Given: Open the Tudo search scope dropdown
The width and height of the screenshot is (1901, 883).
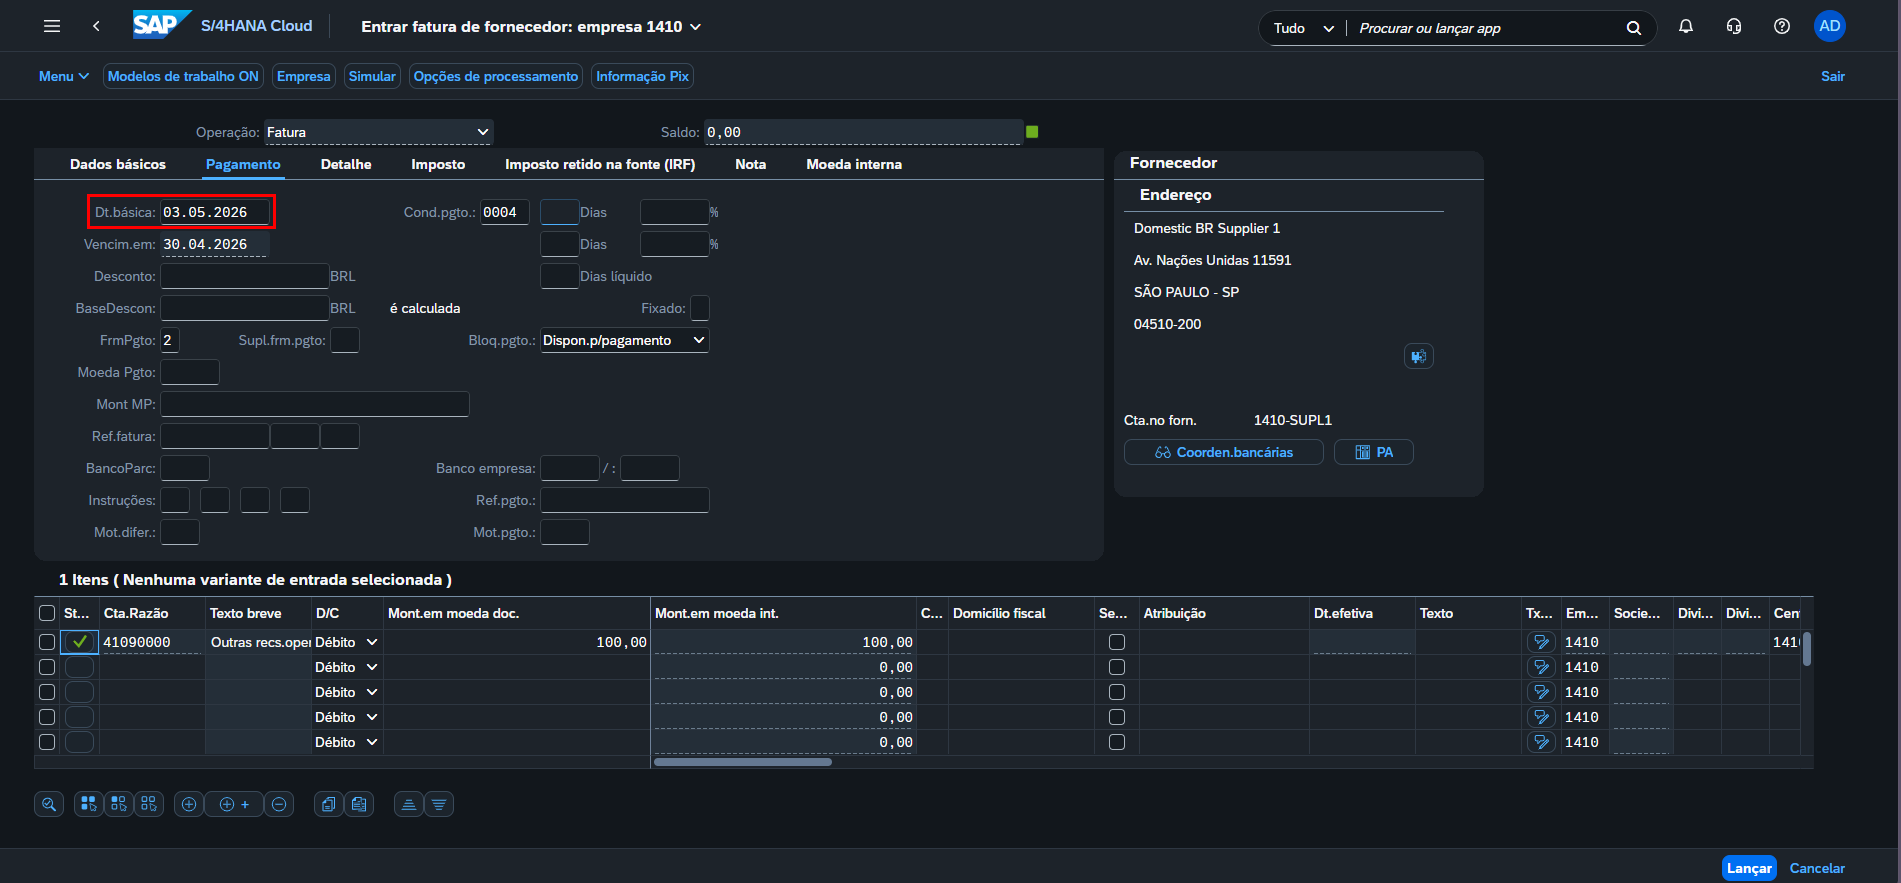Looking at the screenshot, I should pyautogui.click(x=1304, y=28).
